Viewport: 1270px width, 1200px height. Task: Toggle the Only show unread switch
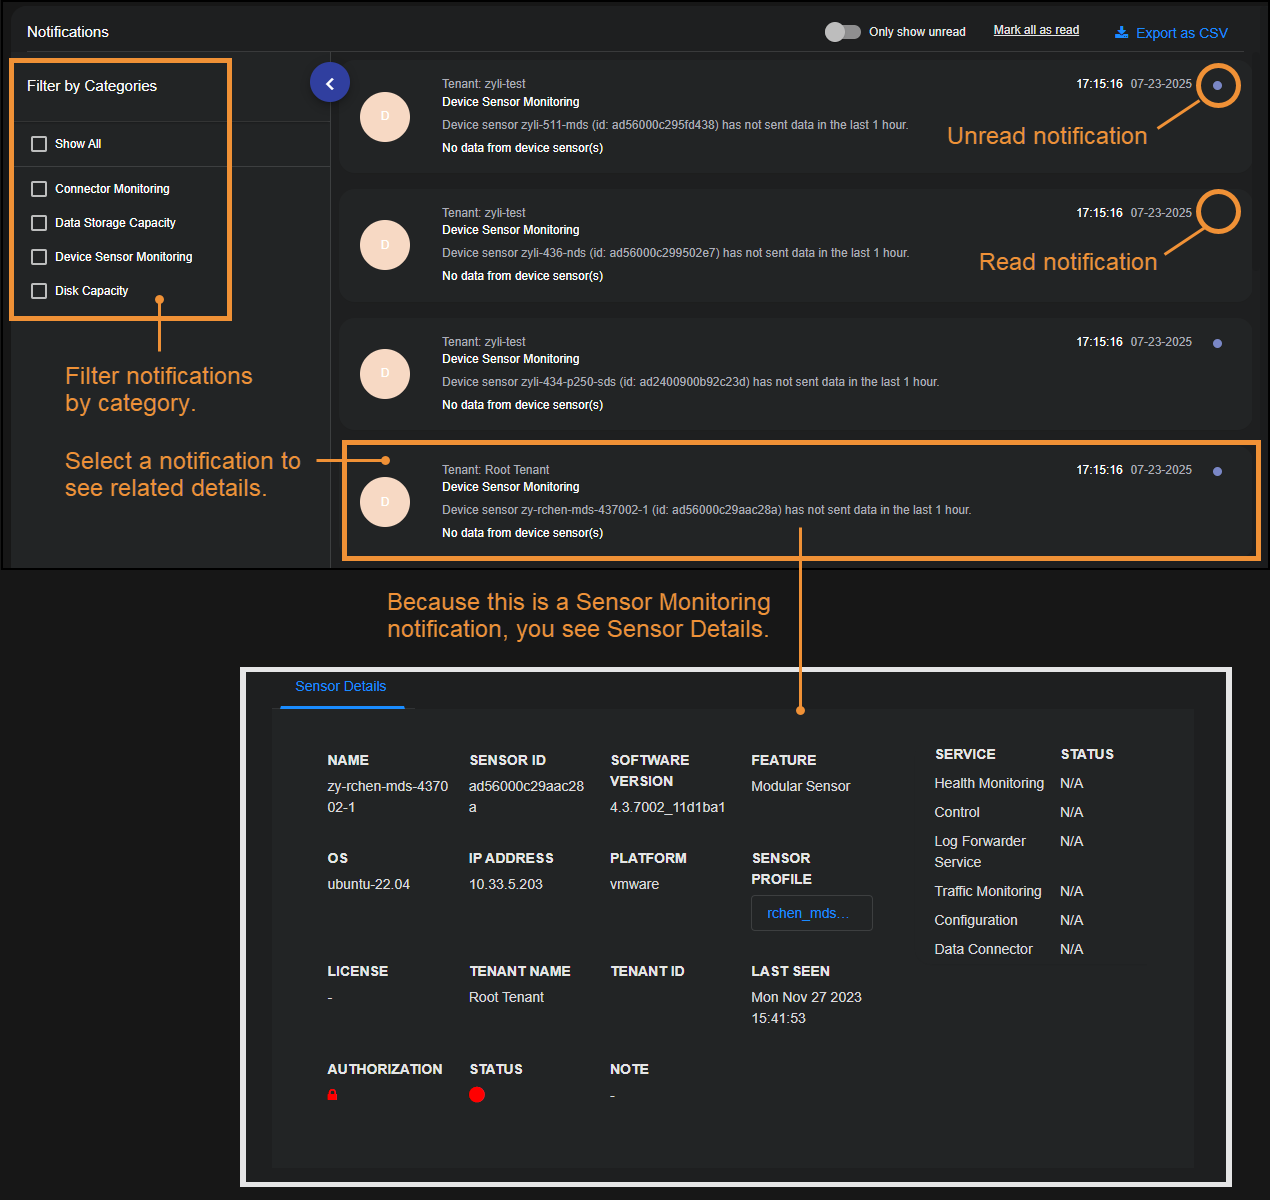(842, 32)
